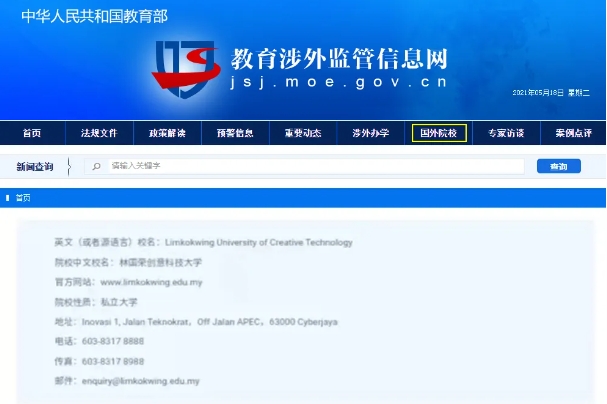Viewport: 607px width, 404px height.
Task: Click website www.limkokwing.edu.my
Action: (x=151, y=282)
